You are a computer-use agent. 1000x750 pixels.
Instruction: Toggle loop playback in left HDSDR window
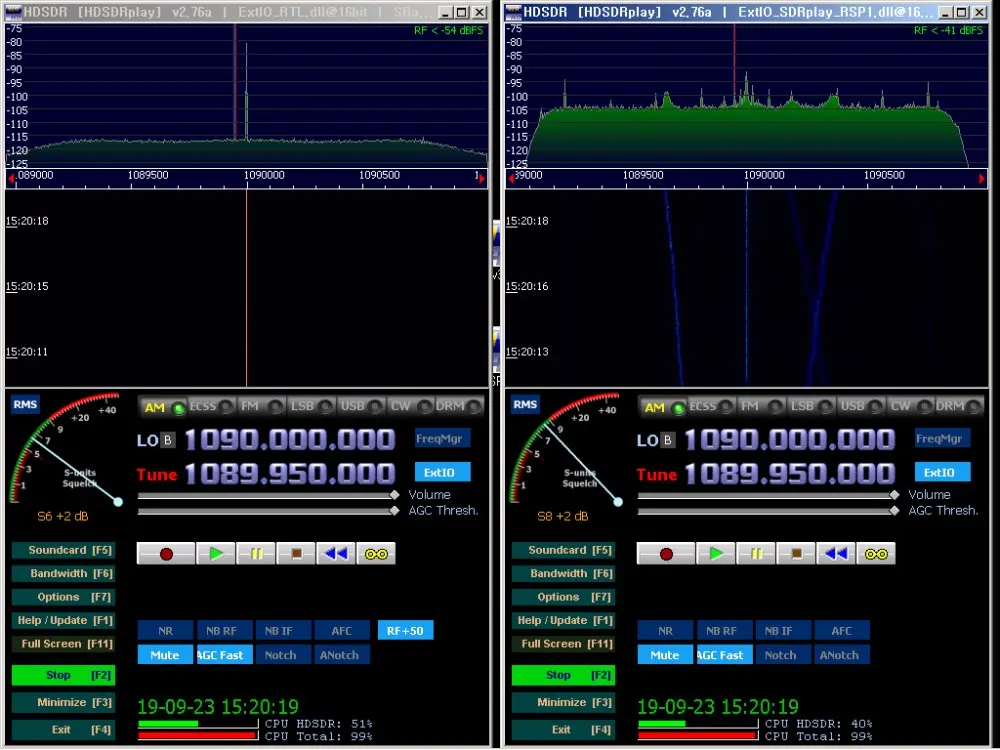tap(376, 554)
